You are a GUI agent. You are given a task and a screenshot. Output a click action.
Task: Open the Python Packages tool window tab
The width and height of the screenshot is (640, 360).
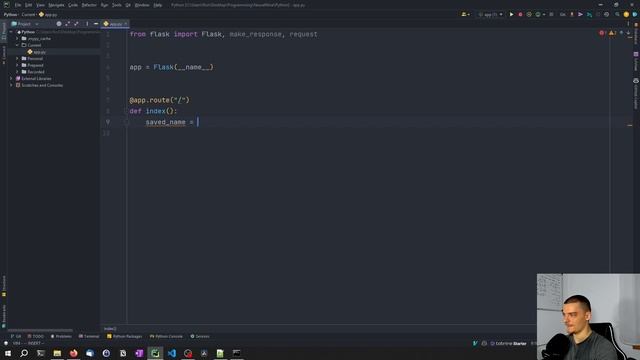click(124, 336)
